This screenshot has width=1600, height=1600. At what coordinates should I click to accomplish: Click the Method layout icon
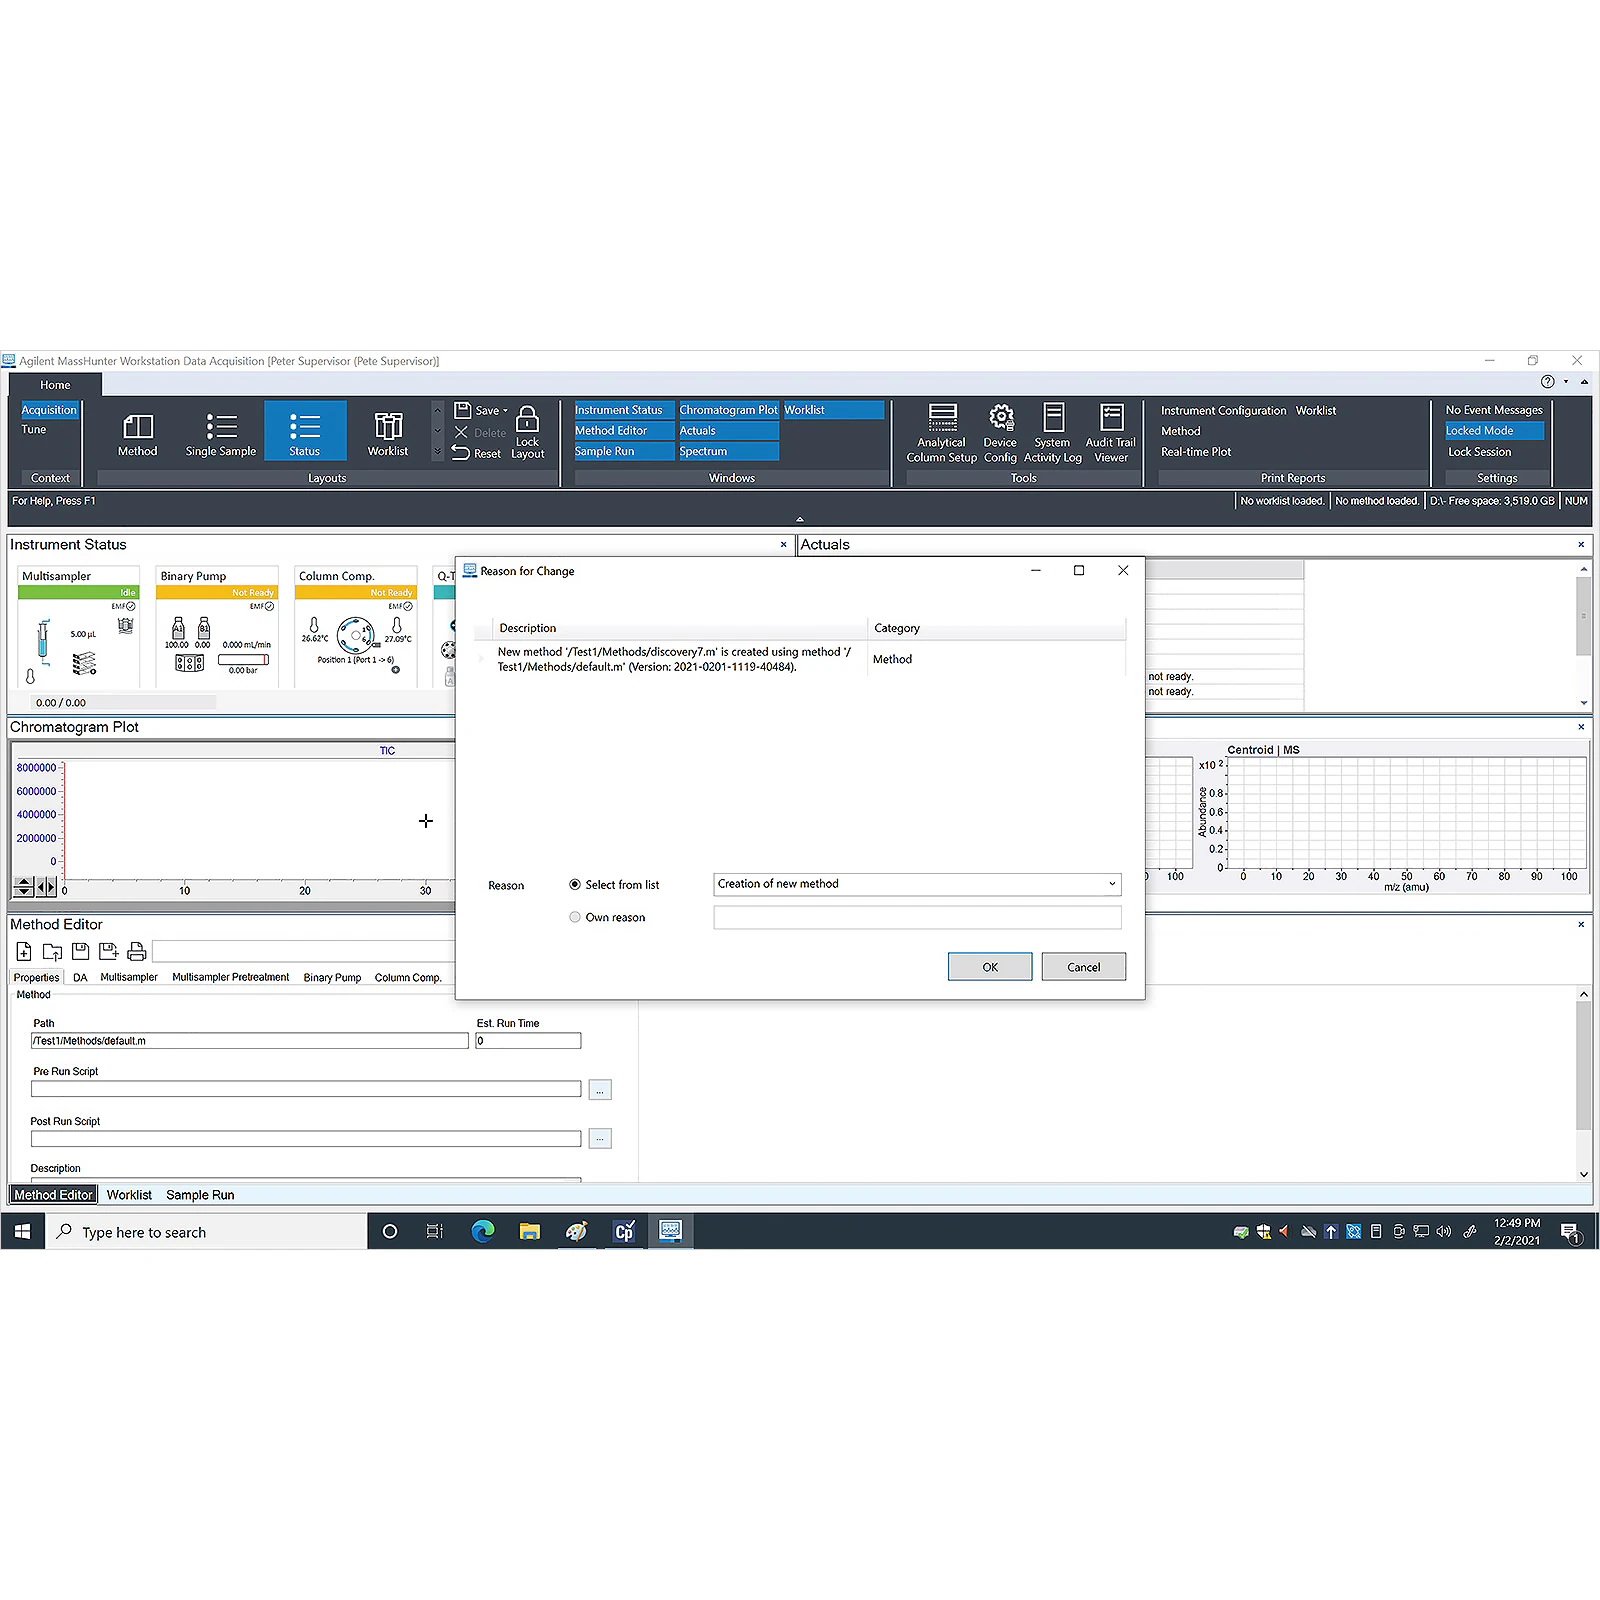pyautogui.click(x=137, y=428)
